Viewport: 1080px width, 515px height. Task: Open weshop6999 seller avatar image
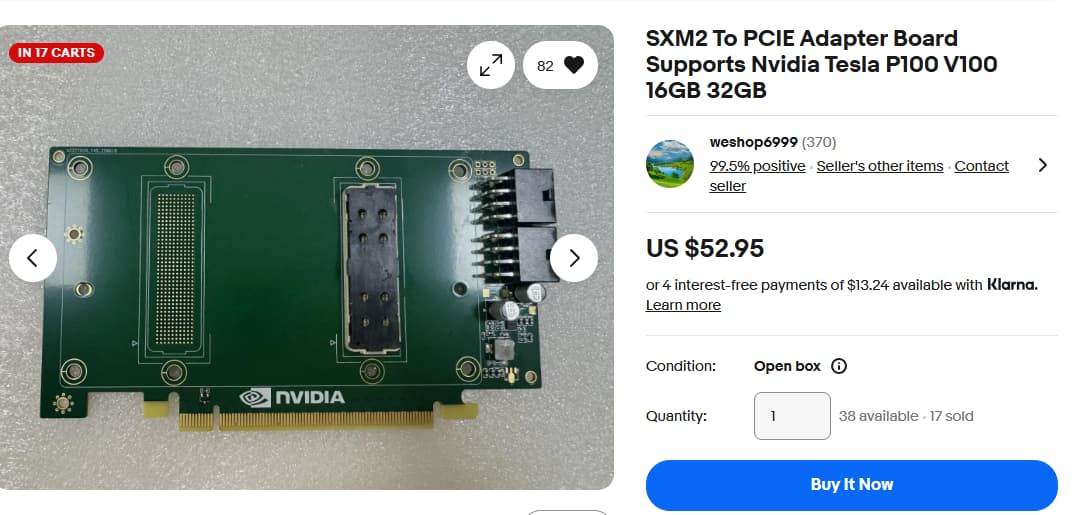[x=669, y=164]
